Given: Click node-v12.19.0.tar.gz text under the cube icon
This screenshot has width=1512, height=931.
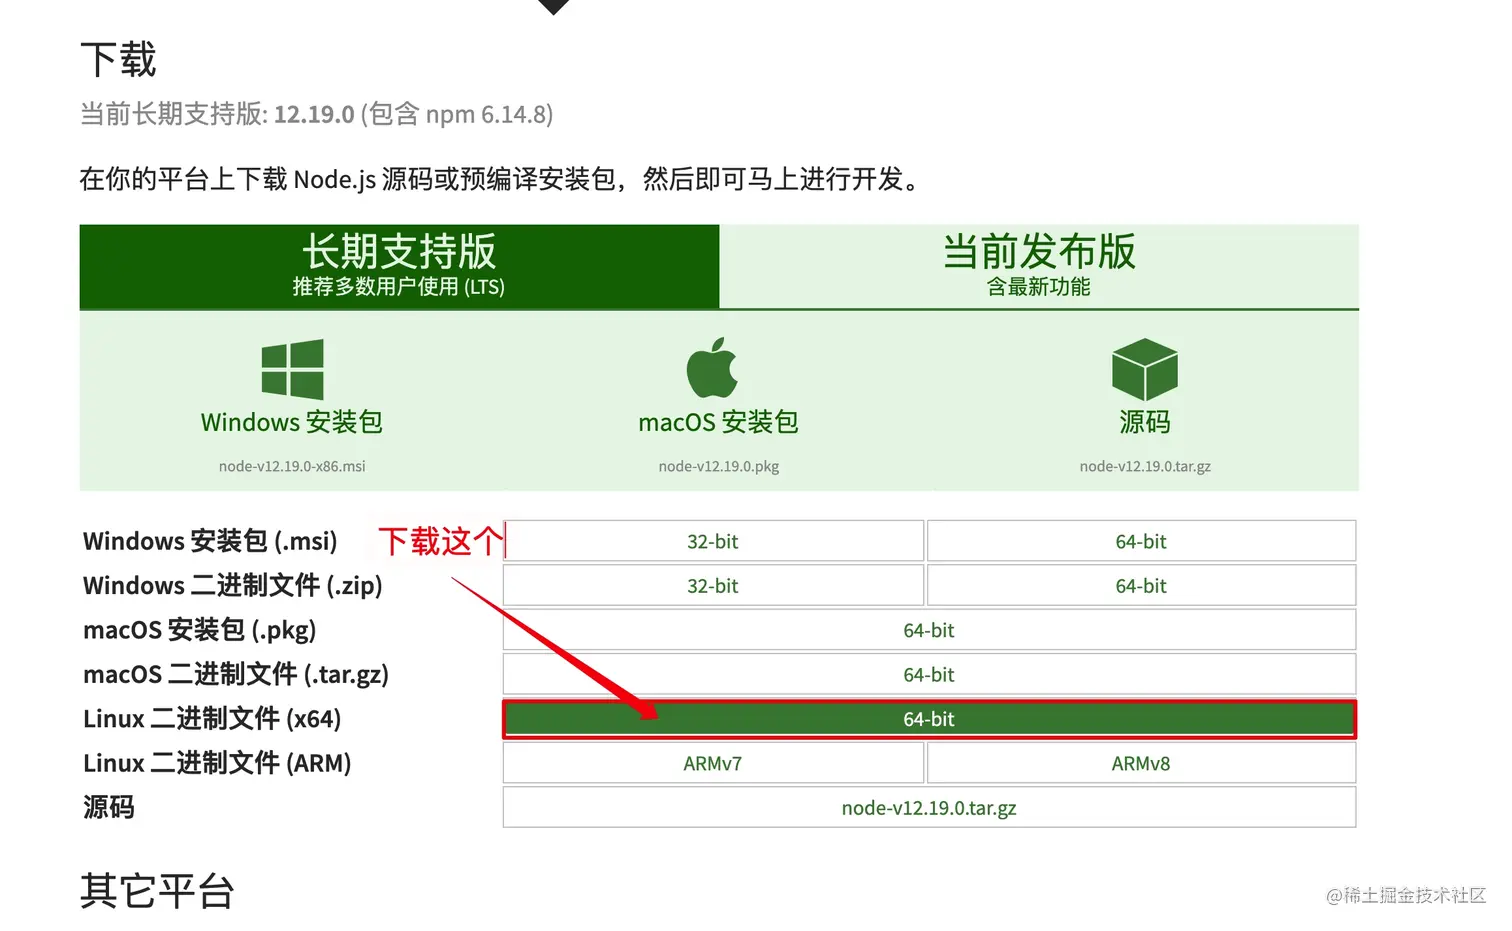Looking at the screenshot, I should tap(1145, 466).
